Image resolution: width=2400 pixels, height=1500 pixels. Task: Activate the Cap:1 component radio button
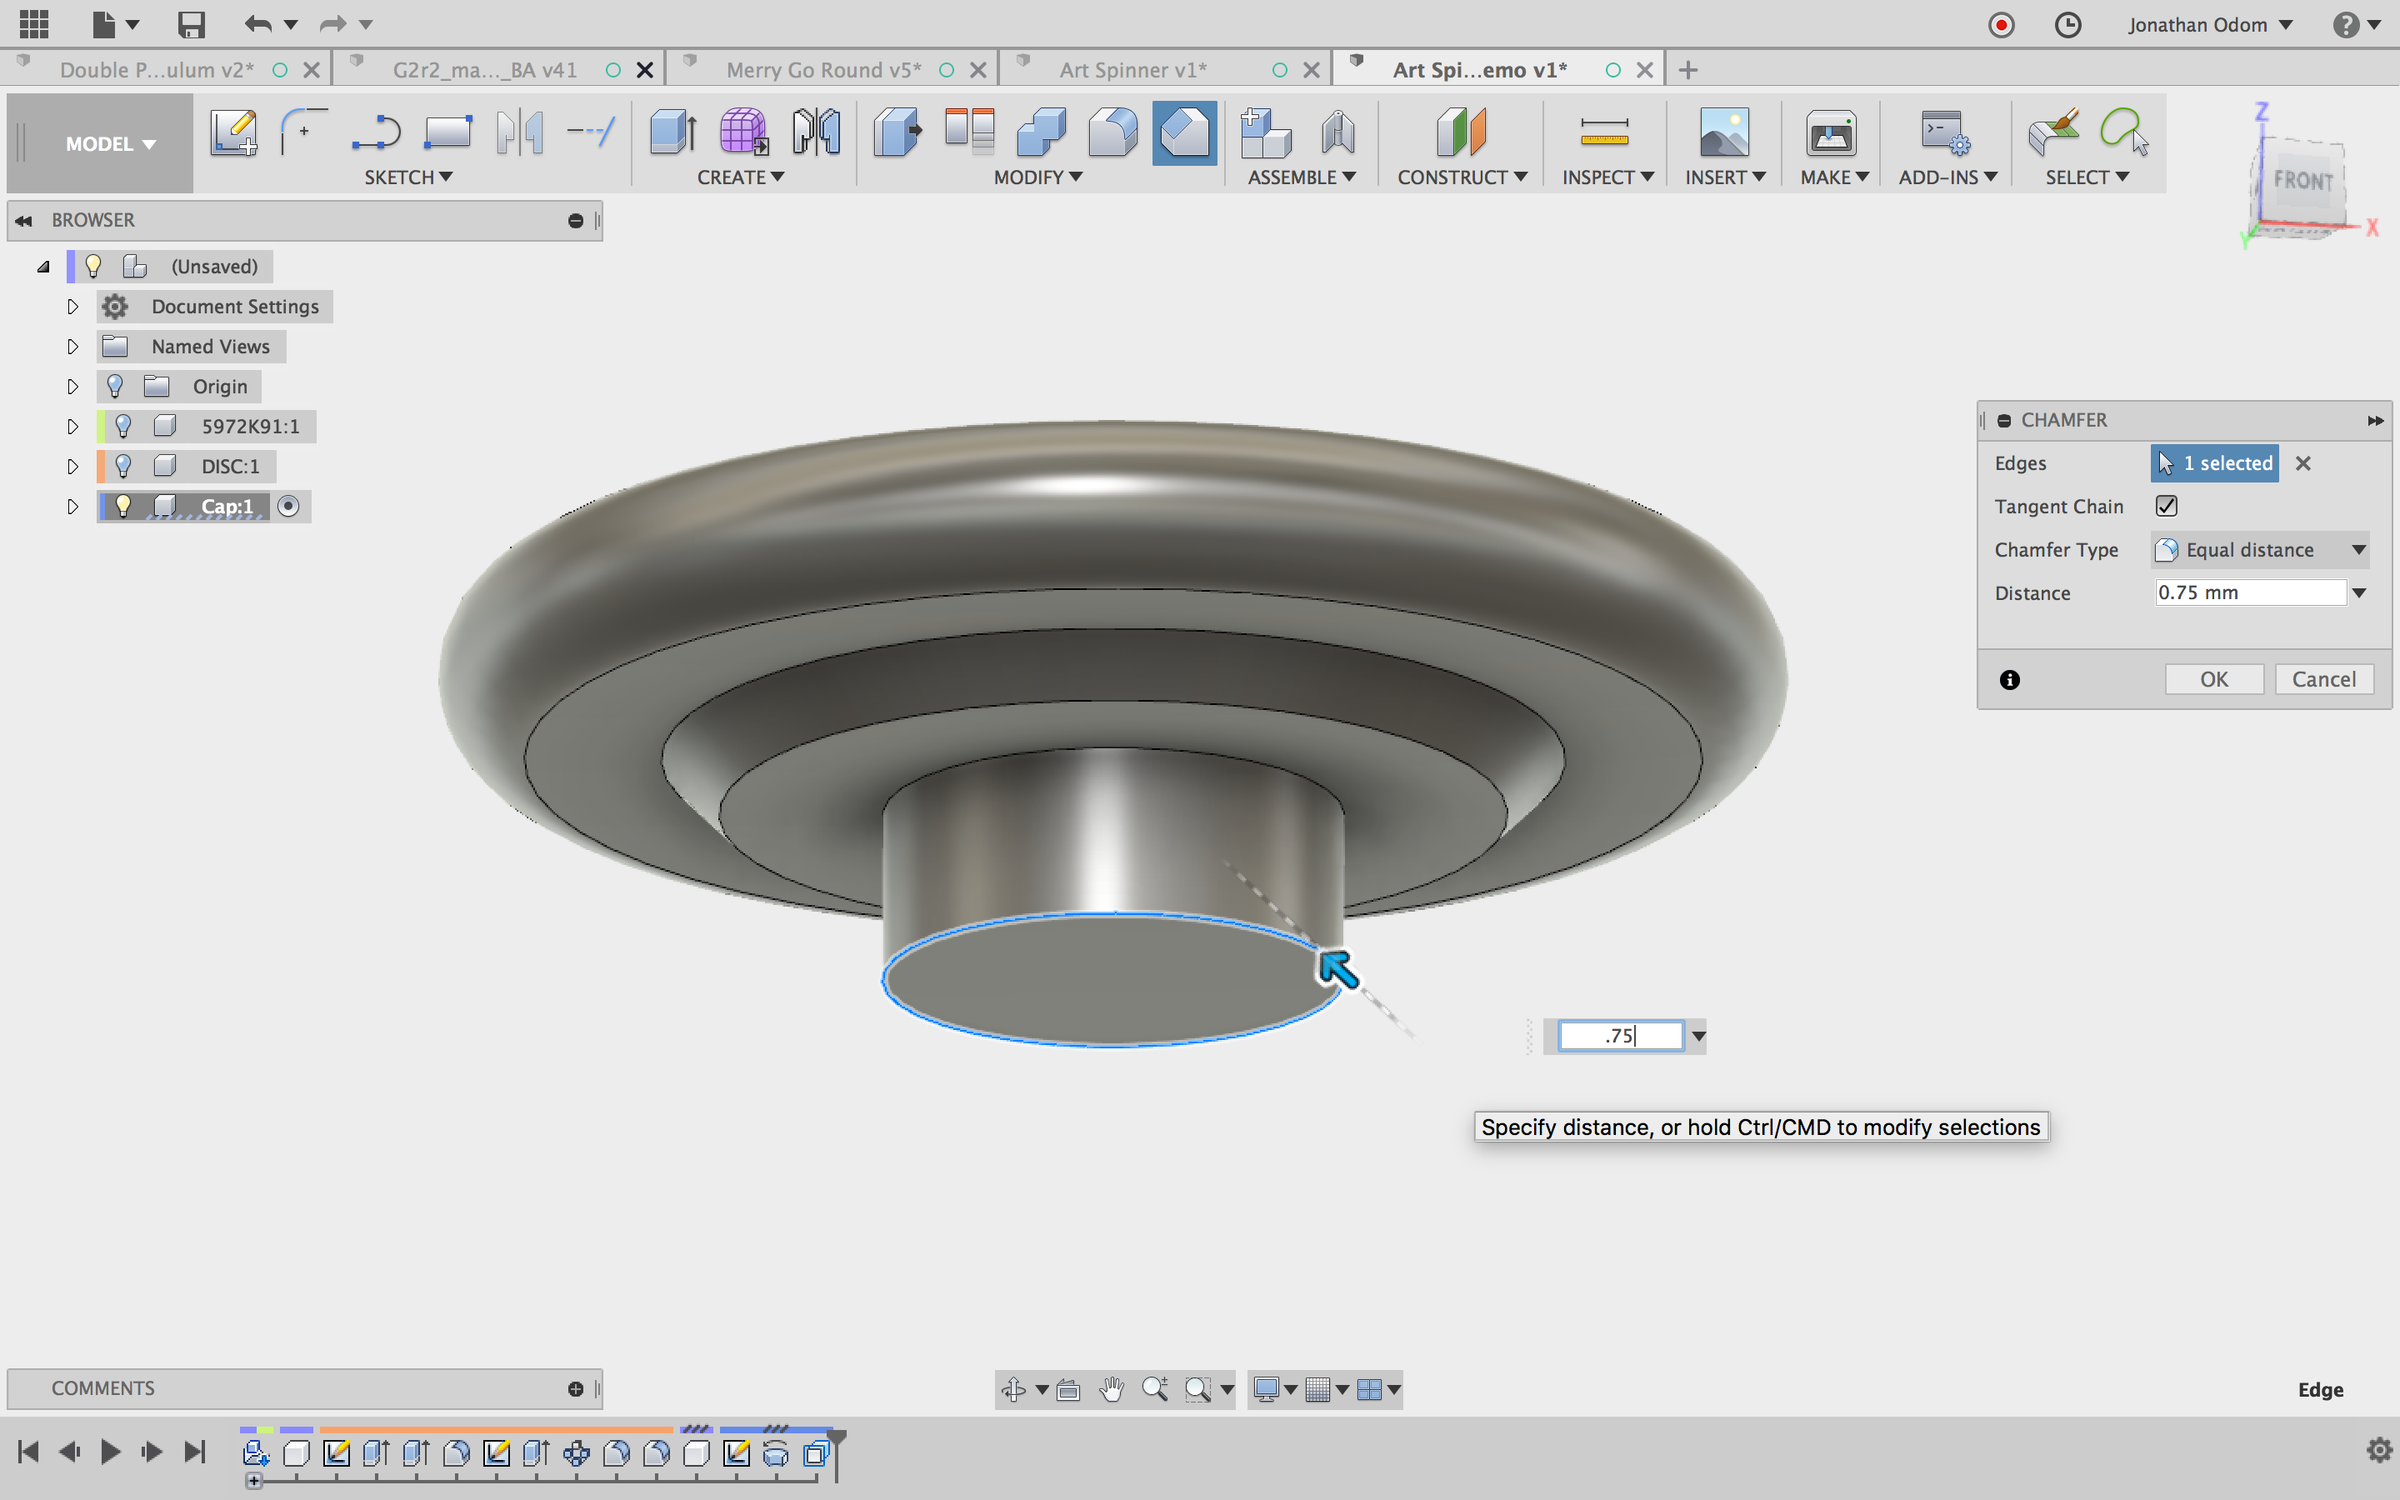[x=288, y=506]
